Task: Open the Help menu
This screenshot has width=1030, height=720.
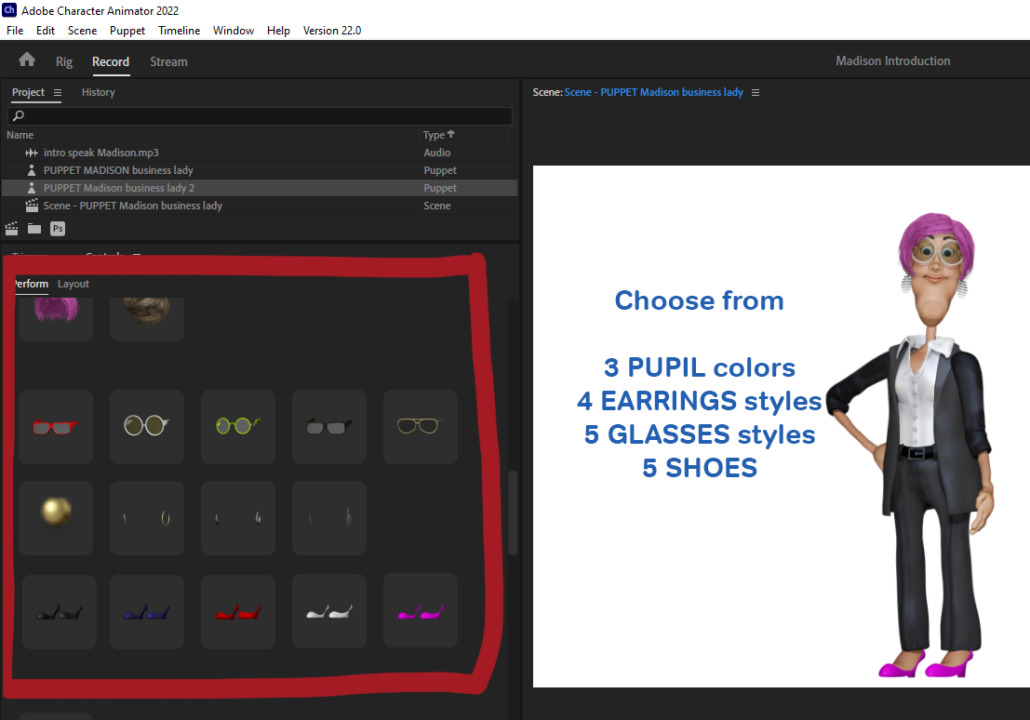Action: (x=279, y=30)
